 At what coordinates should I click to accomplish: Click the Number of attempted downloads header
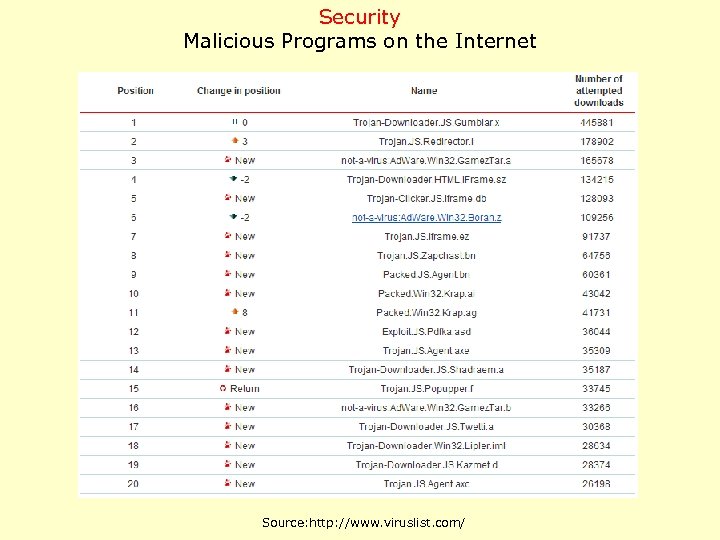[598, 90]
